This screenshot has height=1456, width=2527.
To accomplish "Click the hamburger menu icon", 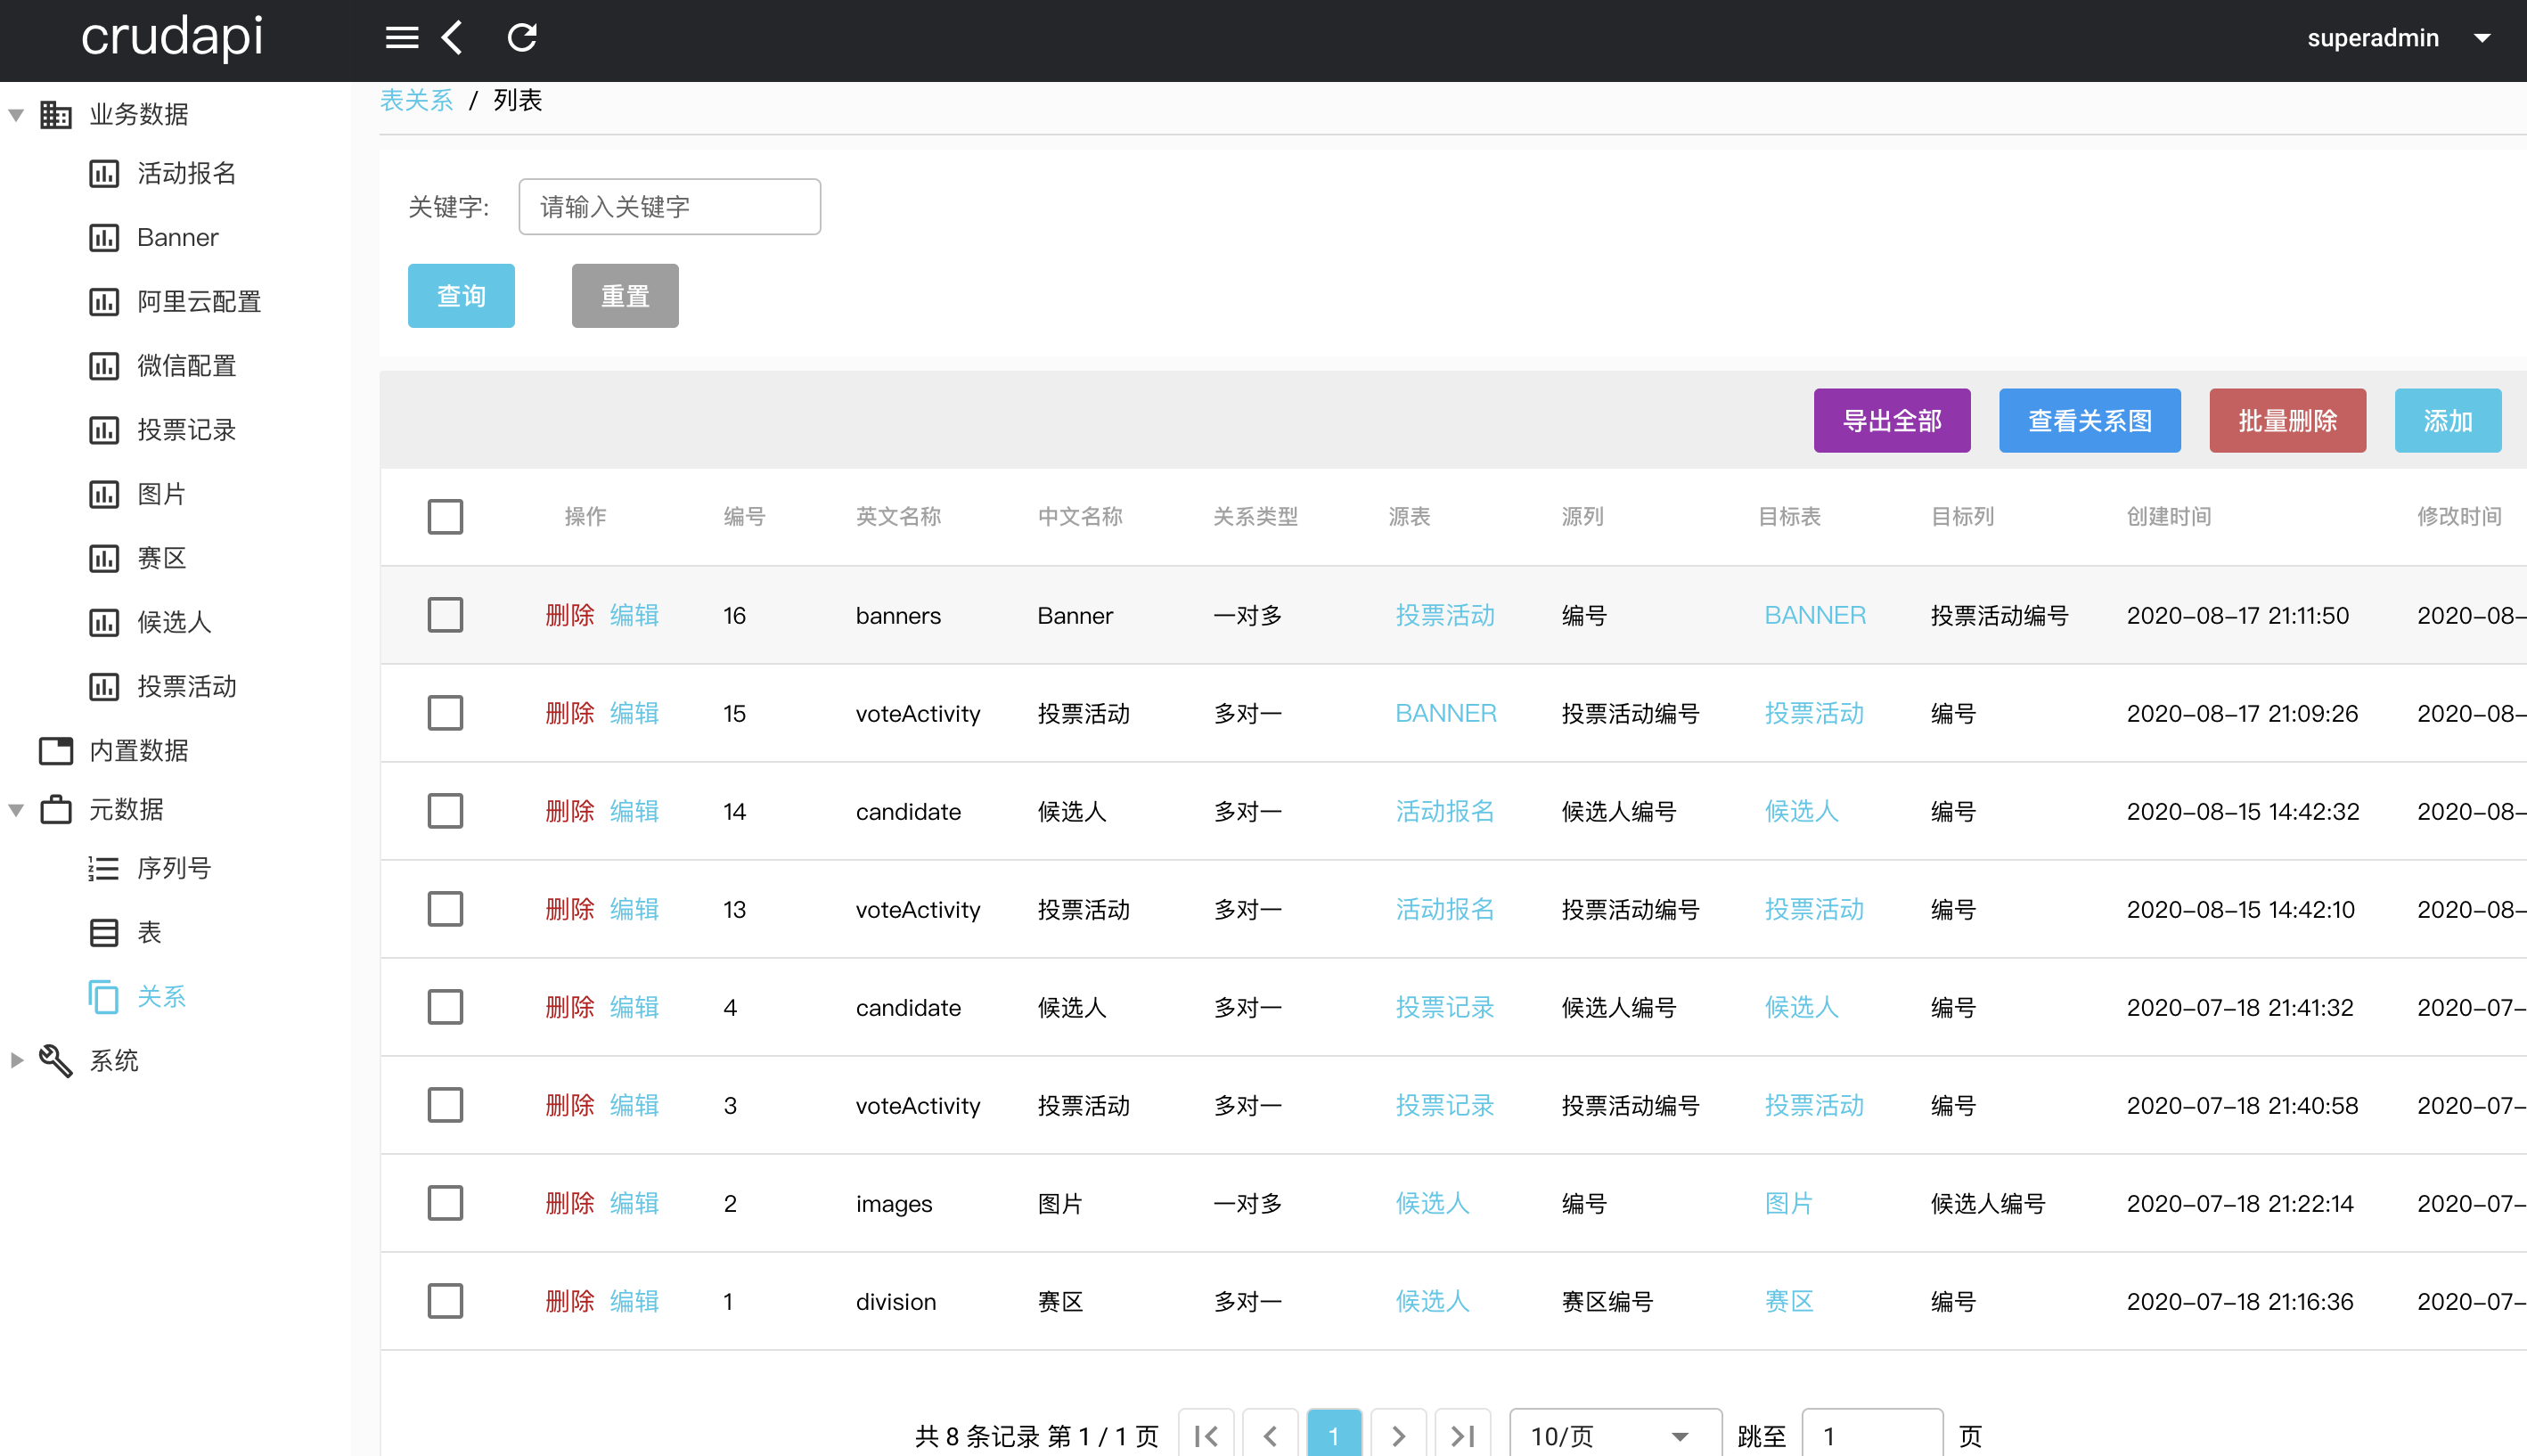I will [x=402, y=38].
